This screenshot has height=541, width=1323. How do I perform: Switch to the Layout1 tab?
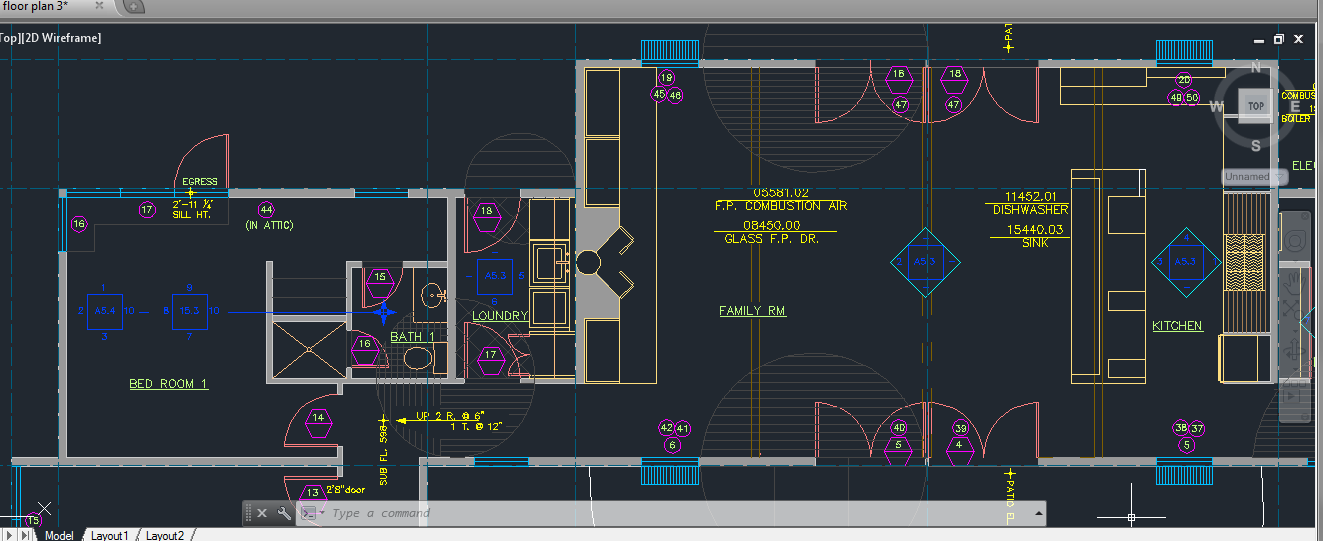coord(109,535)
